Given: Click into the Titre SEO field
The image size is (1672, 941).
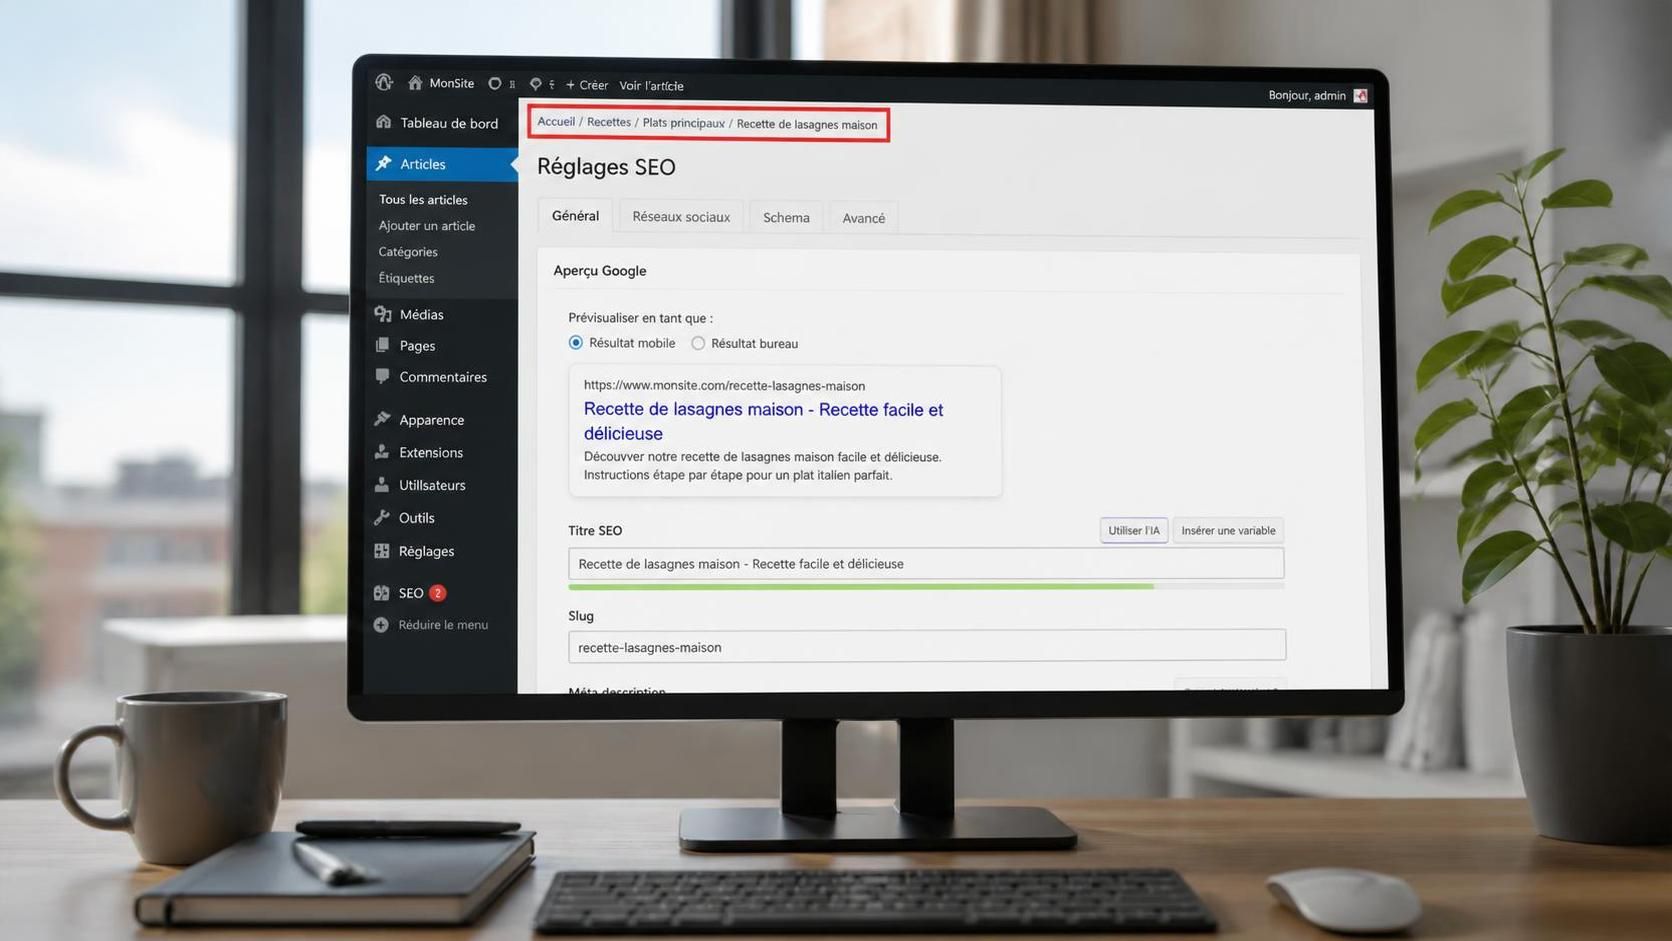Looking at the screenshot, I should pos(926,563).
